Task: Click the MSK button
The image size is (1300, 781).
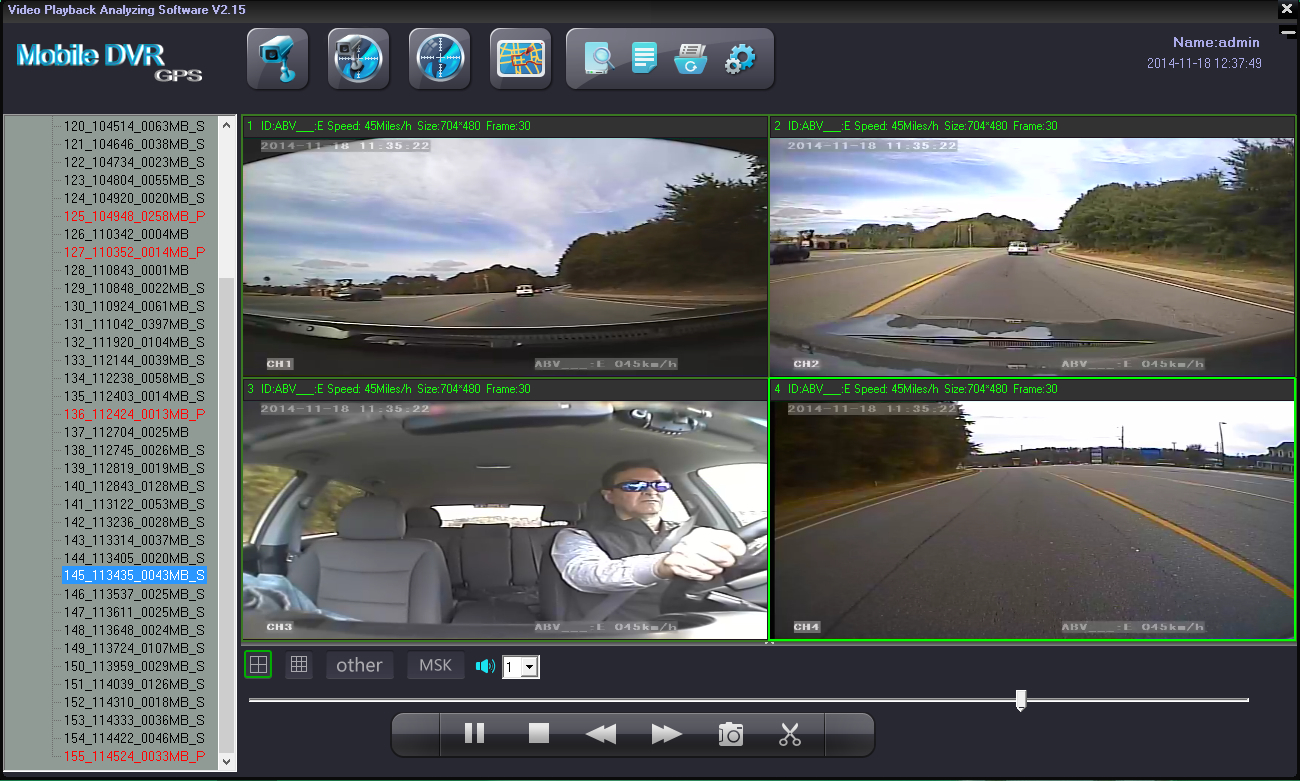Action: 435,665
